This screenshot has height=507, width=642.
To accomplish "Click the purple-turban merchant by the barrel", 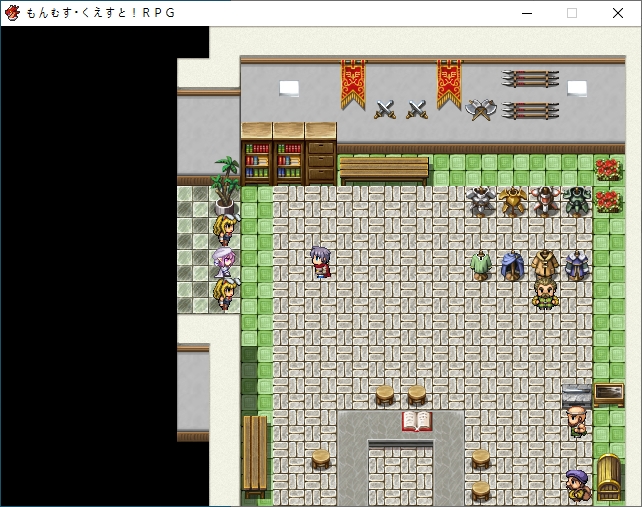I will (x=577, y=485).
